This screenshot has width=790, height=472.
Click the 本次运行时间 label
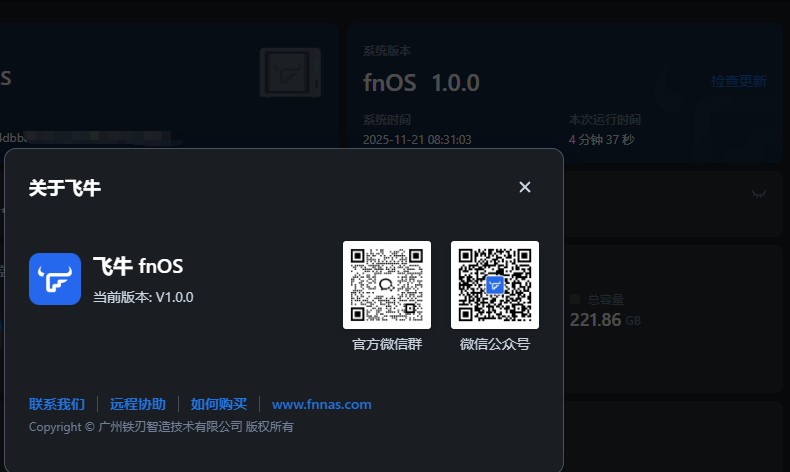pyautogui.click(x=605, y=120)
